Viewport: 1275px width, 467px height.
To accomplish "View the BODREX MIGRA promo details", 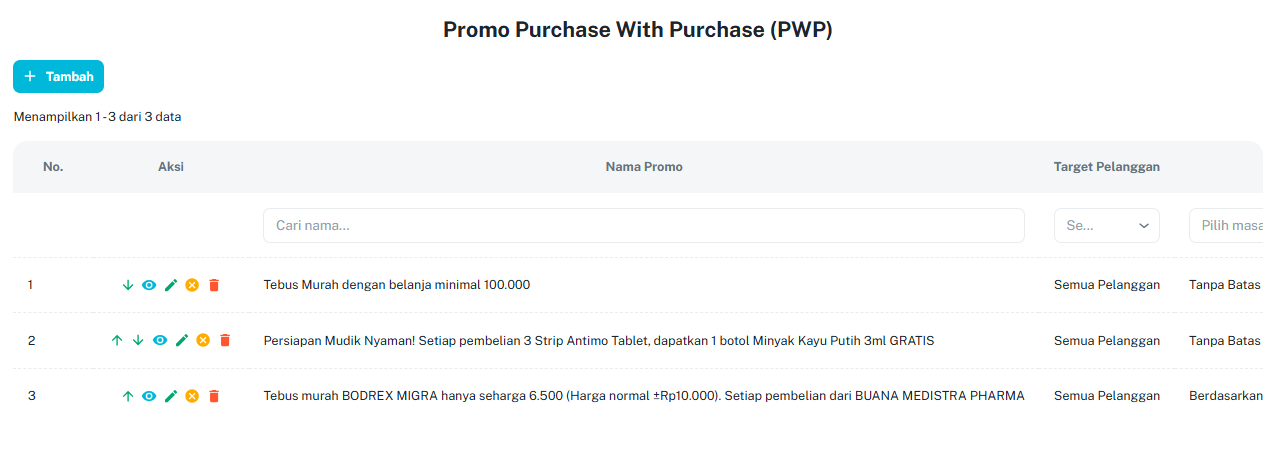I will coord(149,396).
